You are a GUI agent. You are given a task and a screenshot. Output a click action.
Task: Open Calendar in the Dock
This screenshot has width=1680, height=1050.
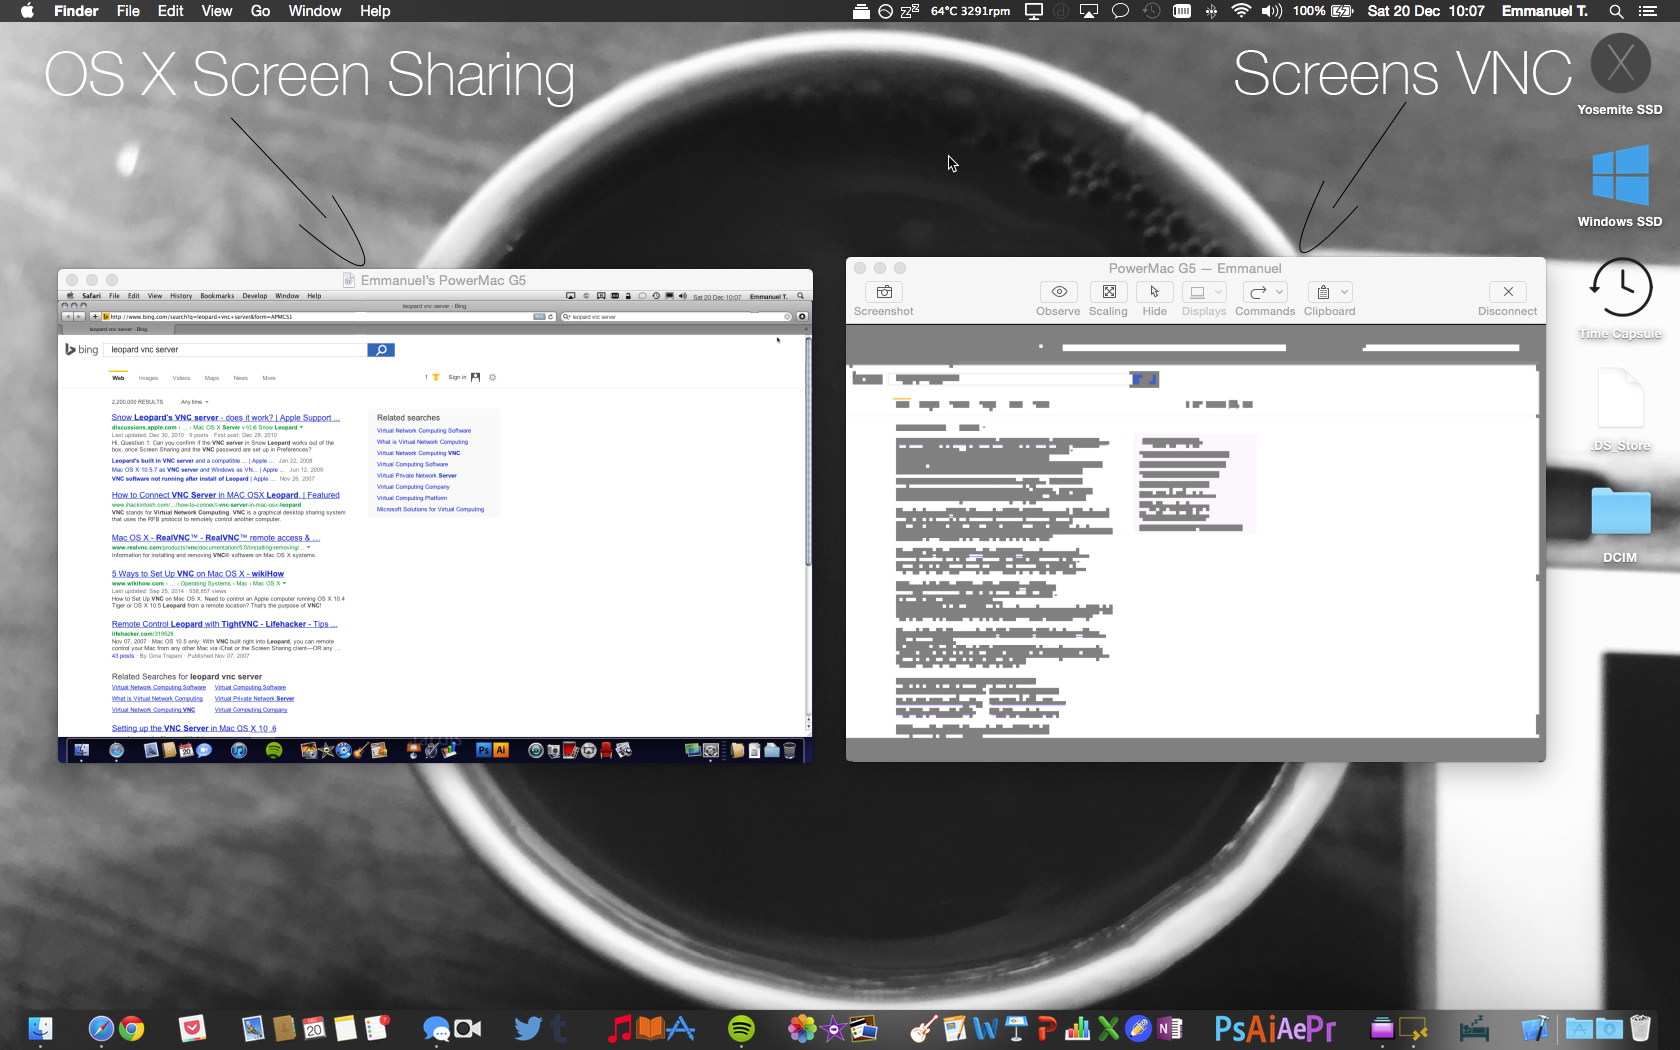tap(314, 1028)
